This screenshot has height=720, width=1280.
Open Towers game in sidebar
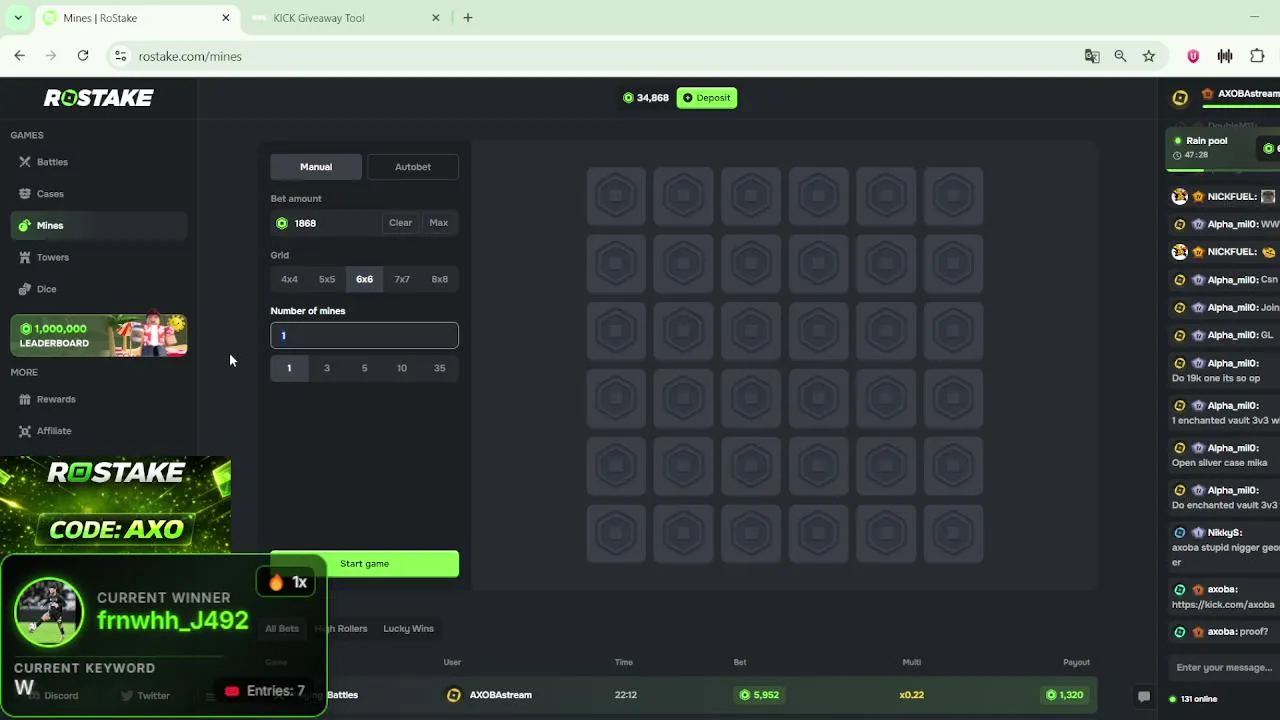(x=52, y=257)
